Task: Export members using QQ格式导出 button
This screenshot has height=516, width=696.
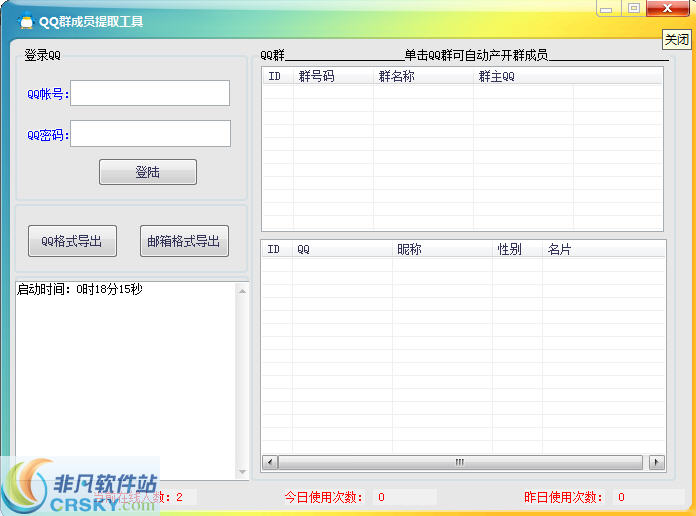Action: pos(72,241)
